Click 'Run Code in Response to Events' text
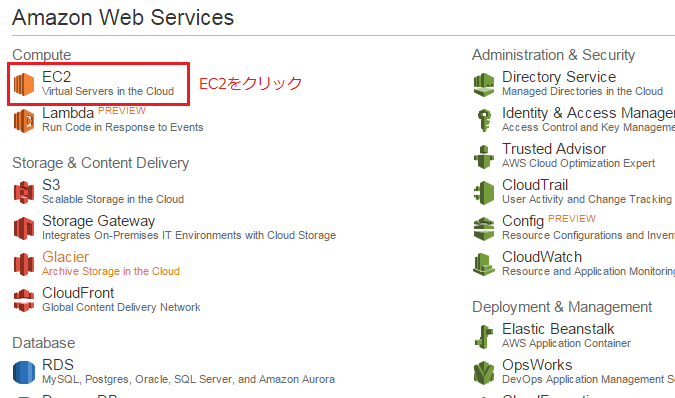 (123, 127)
